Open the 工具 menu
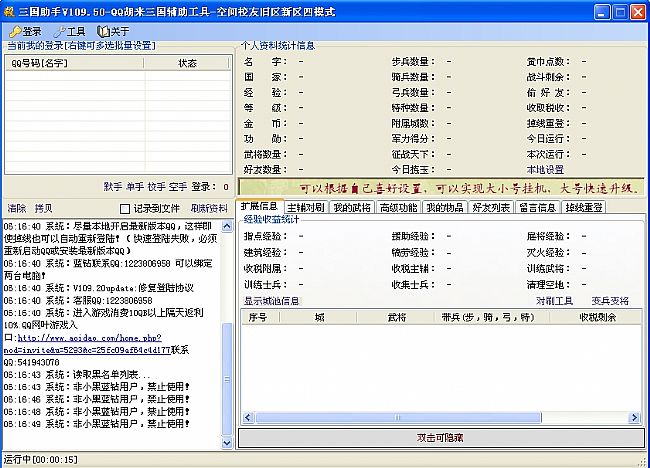 70,32
